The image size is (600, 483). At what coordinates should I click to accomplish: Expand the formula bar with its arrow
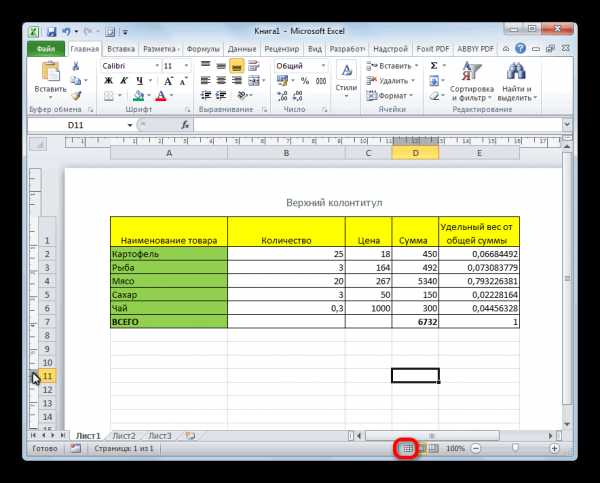tap(567, 124)
